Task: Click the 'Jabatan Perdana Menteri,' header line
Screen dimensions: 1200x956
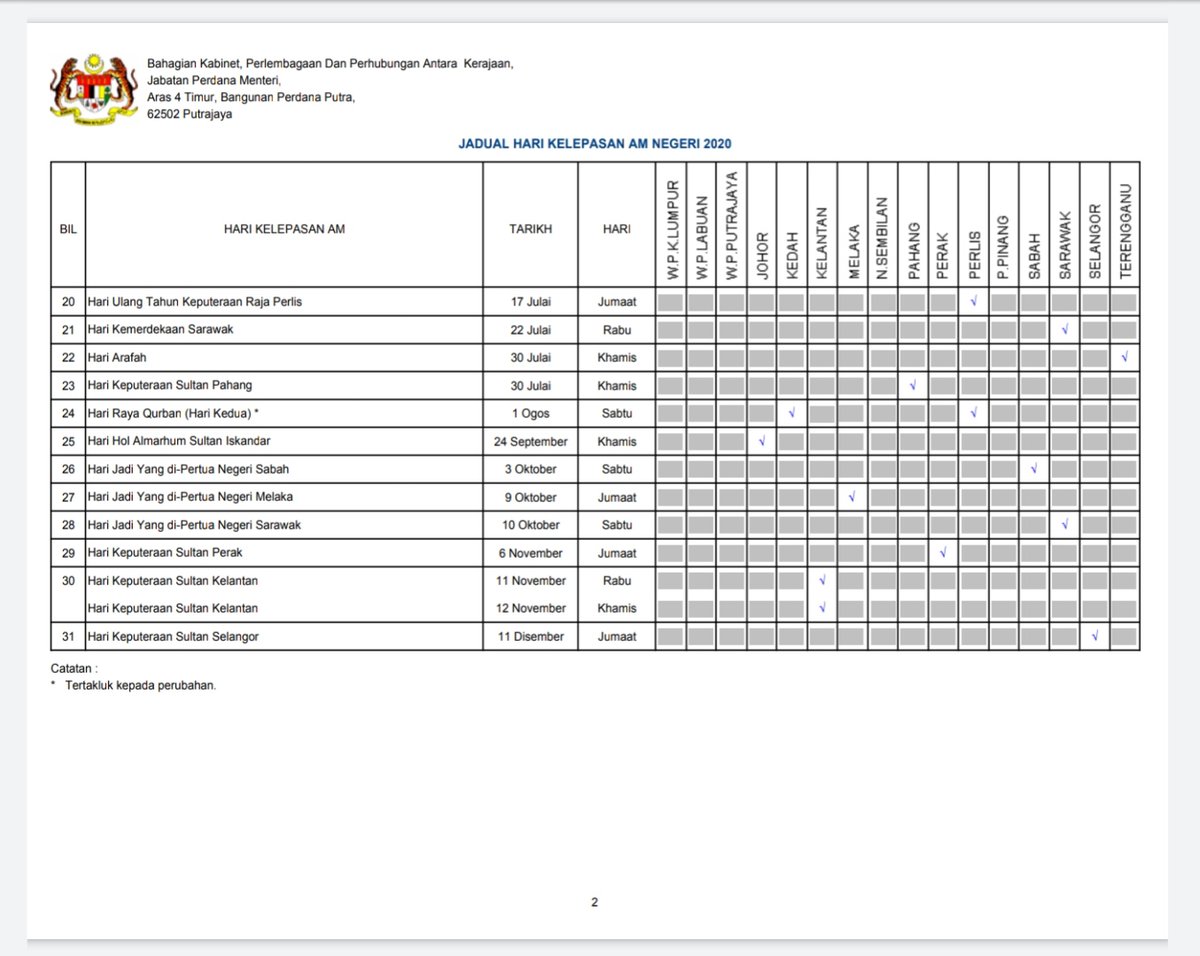Action: click(215, 80)
